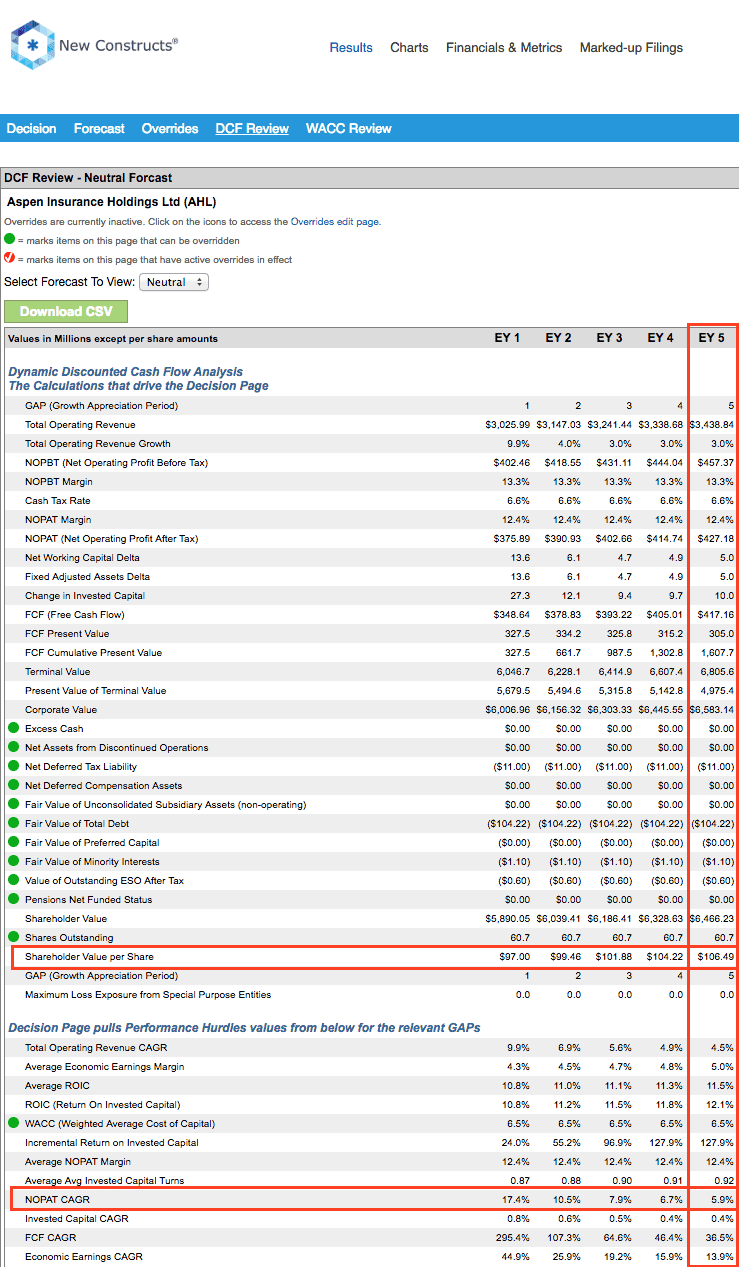739x1267 pixels.
Task: Click override dot for Net Deferred Tax Liability
Action: tap(13, 766)
